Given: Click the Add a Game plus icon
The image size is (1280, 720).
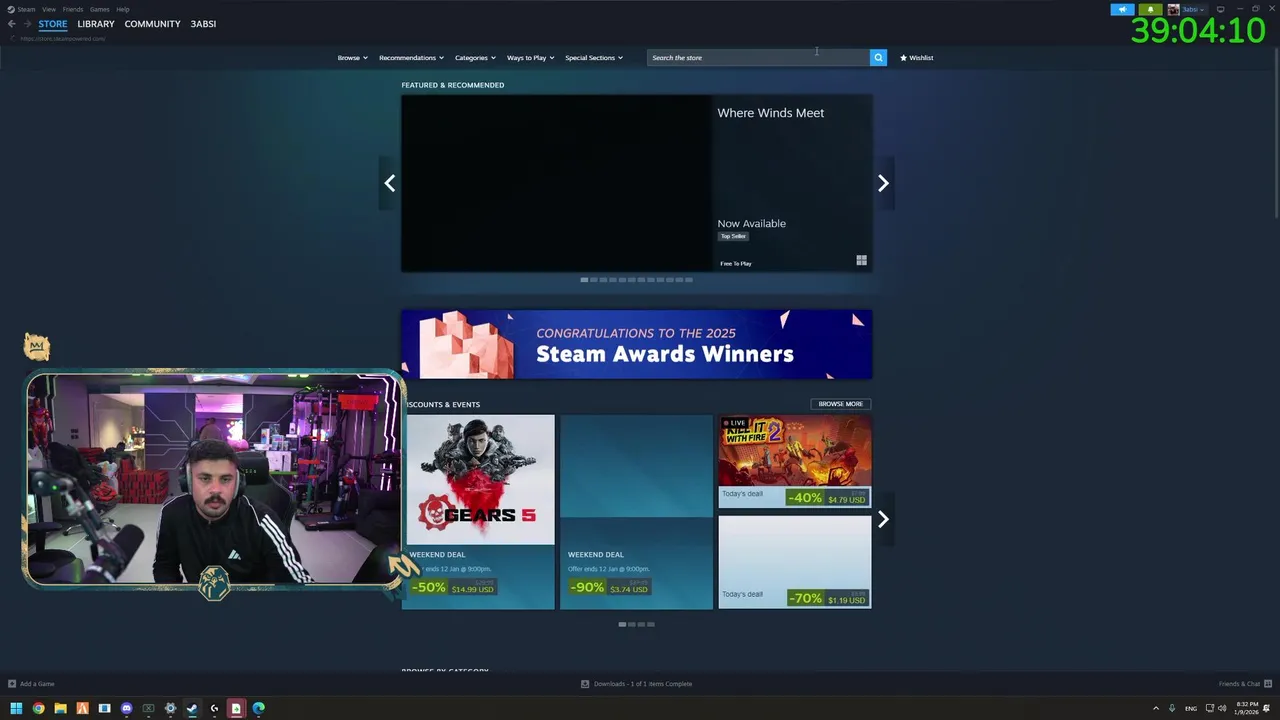Looking at the screenshot, I should [12, 684].
